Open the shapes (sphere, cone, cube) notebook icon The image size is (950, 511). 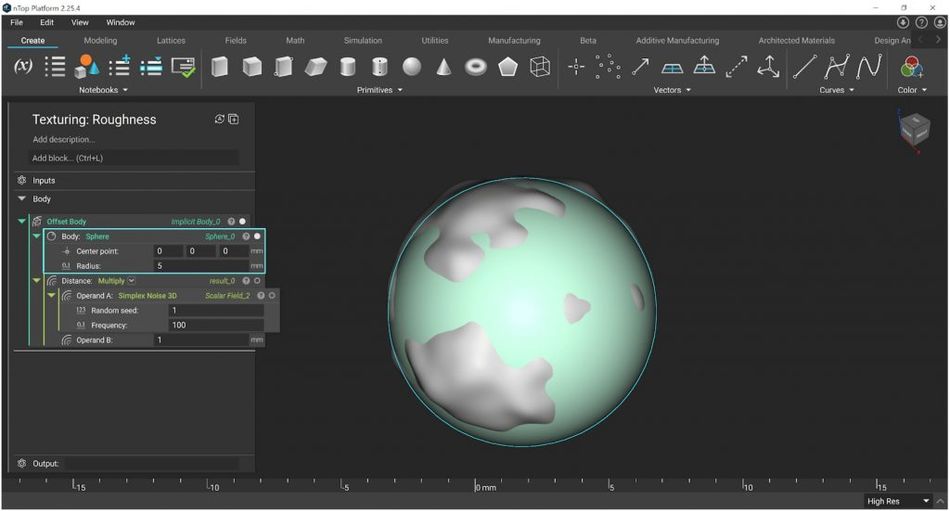coord(87,66)
